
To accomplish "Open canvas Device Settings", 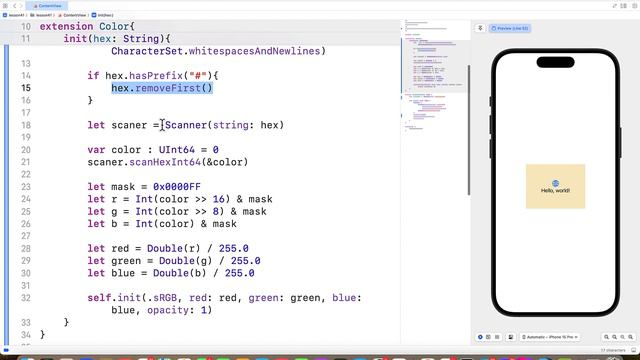I will [511, 337].
